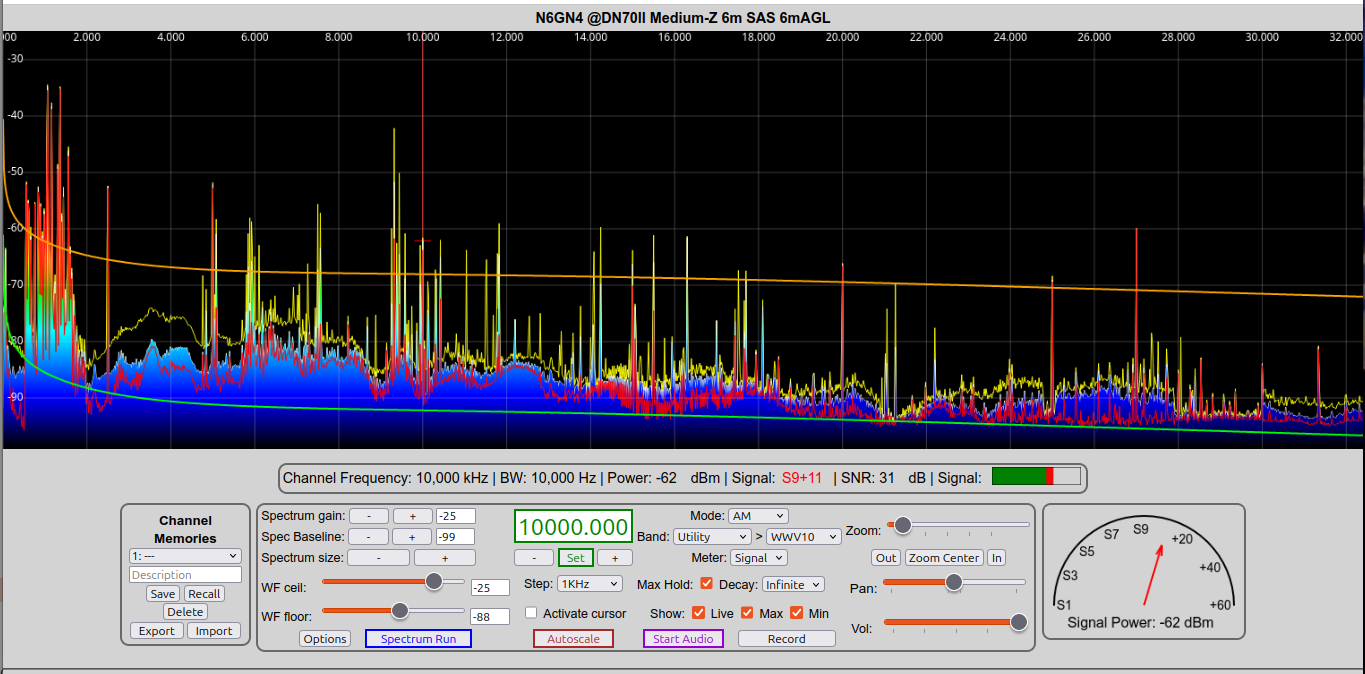Toggle the Show Min checkbox
Viewport: 1365px width, 674px height.
point(797,613)
